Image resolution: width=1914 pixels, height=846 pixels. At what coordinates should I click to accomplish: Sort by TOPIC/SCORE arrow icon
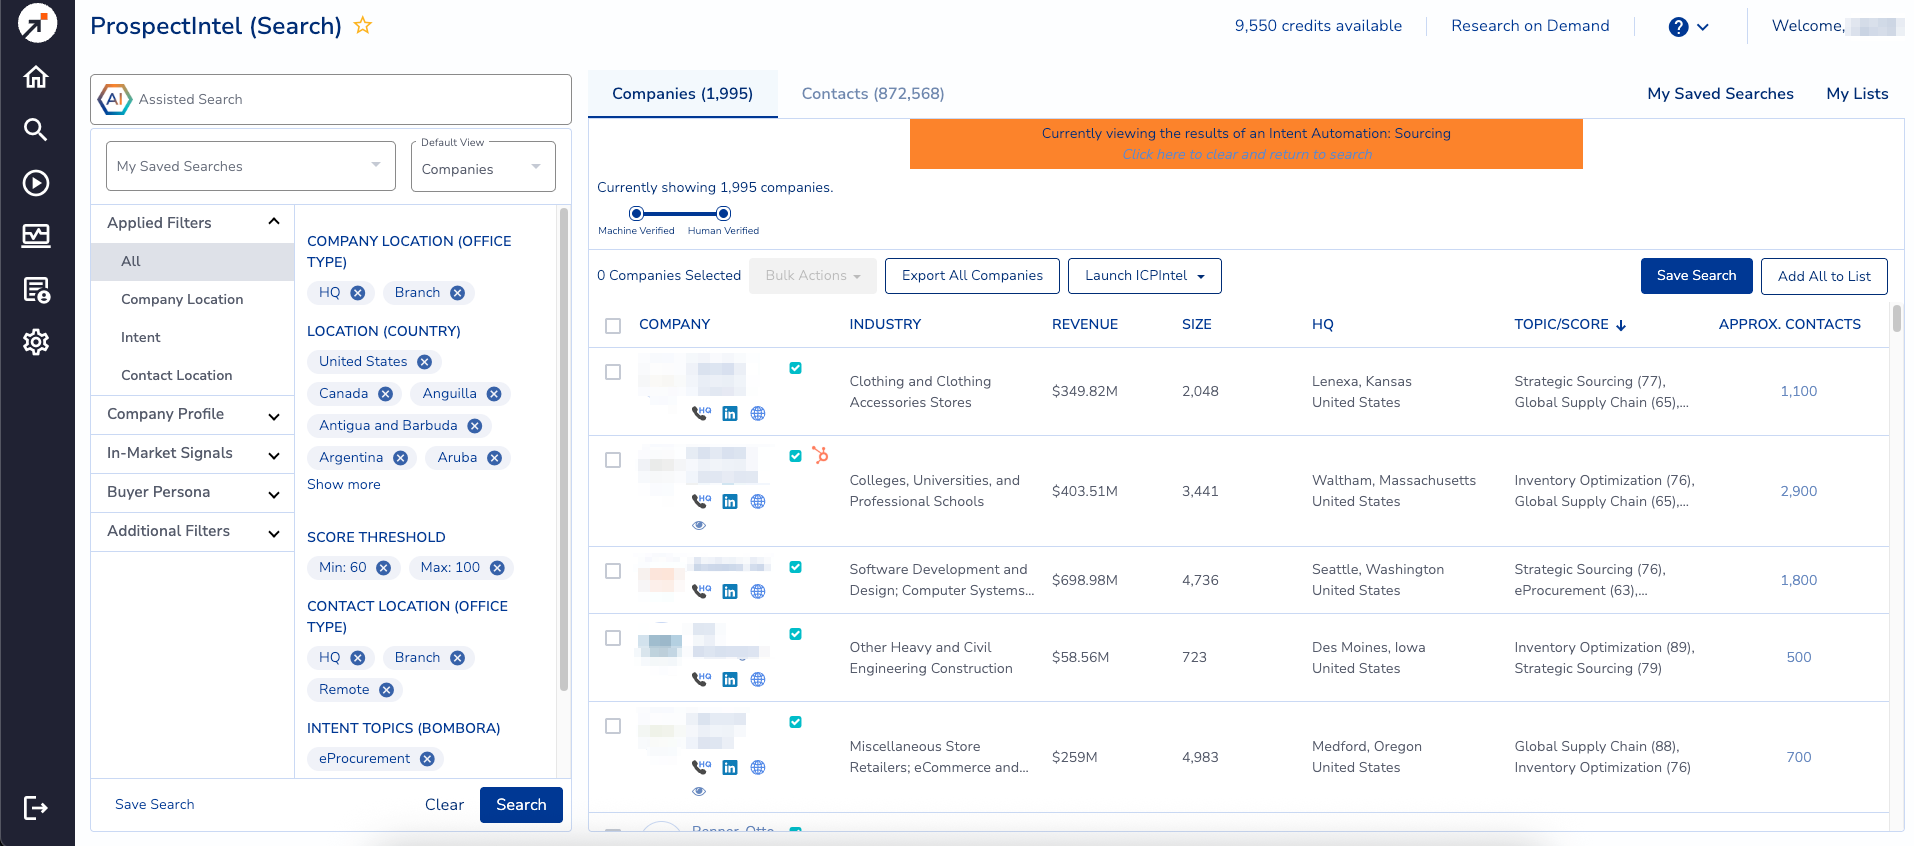click(x=1621, y=325)
